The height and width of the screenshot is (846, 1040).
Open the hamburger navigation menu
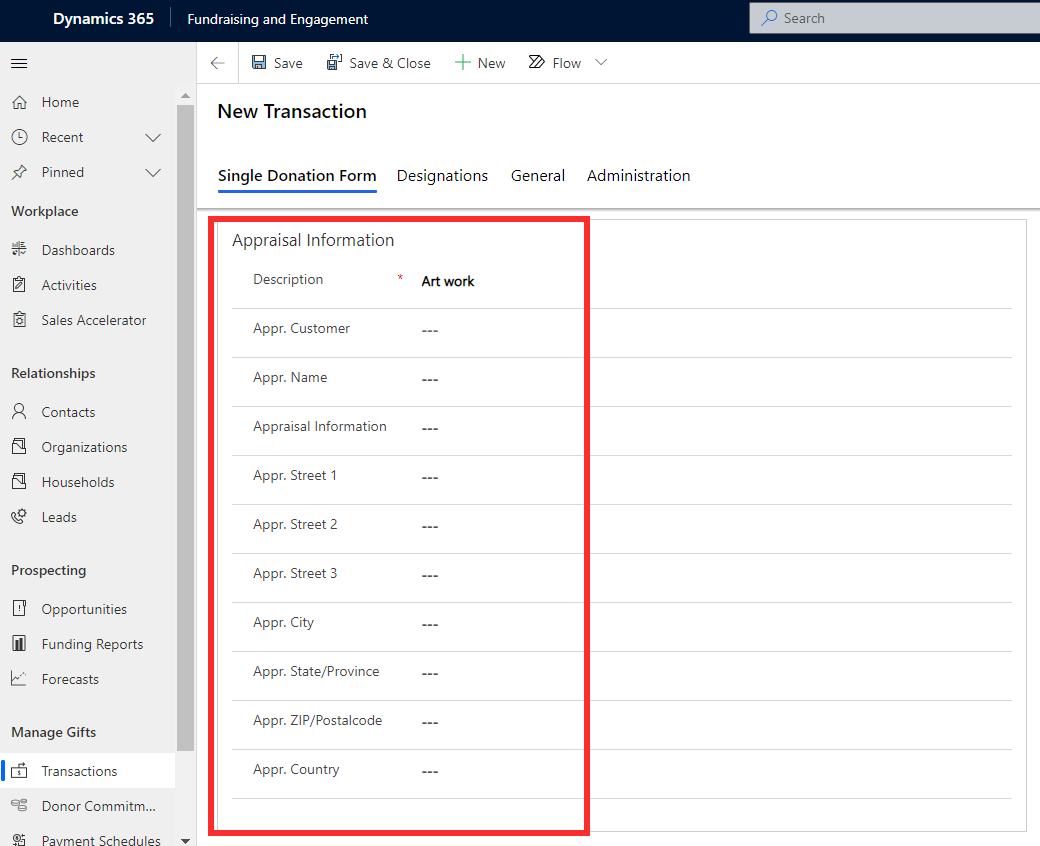[19, 64]
